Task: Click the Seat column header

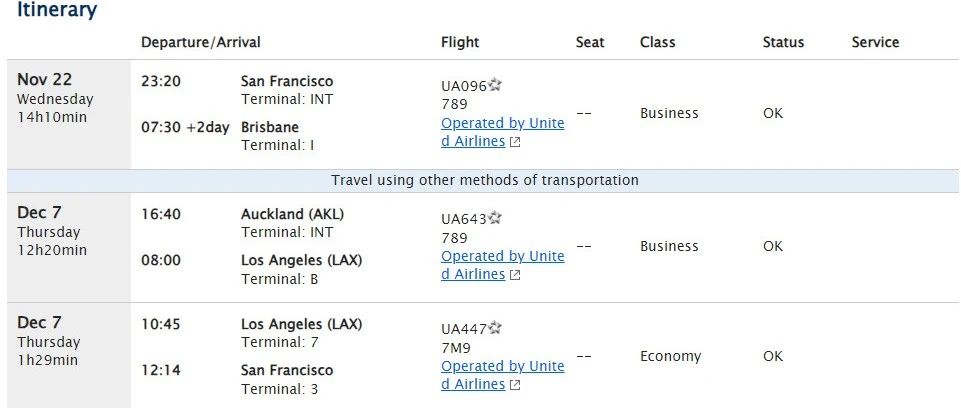Action: coord(590,42)
